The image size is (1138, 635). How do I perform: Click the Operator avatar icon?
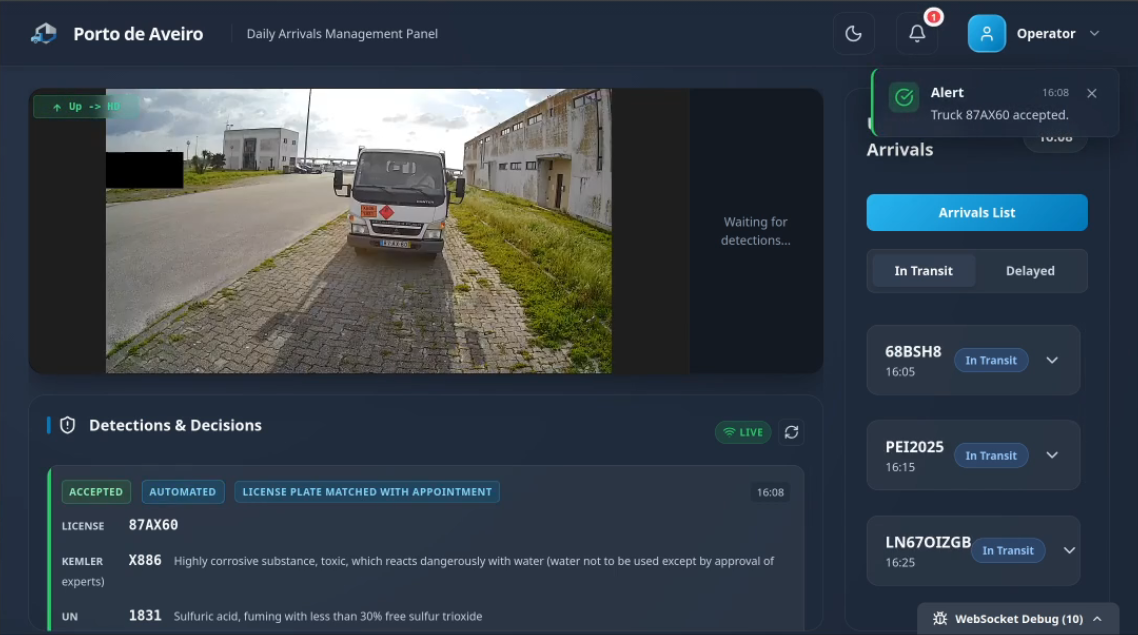pos(986,33)
